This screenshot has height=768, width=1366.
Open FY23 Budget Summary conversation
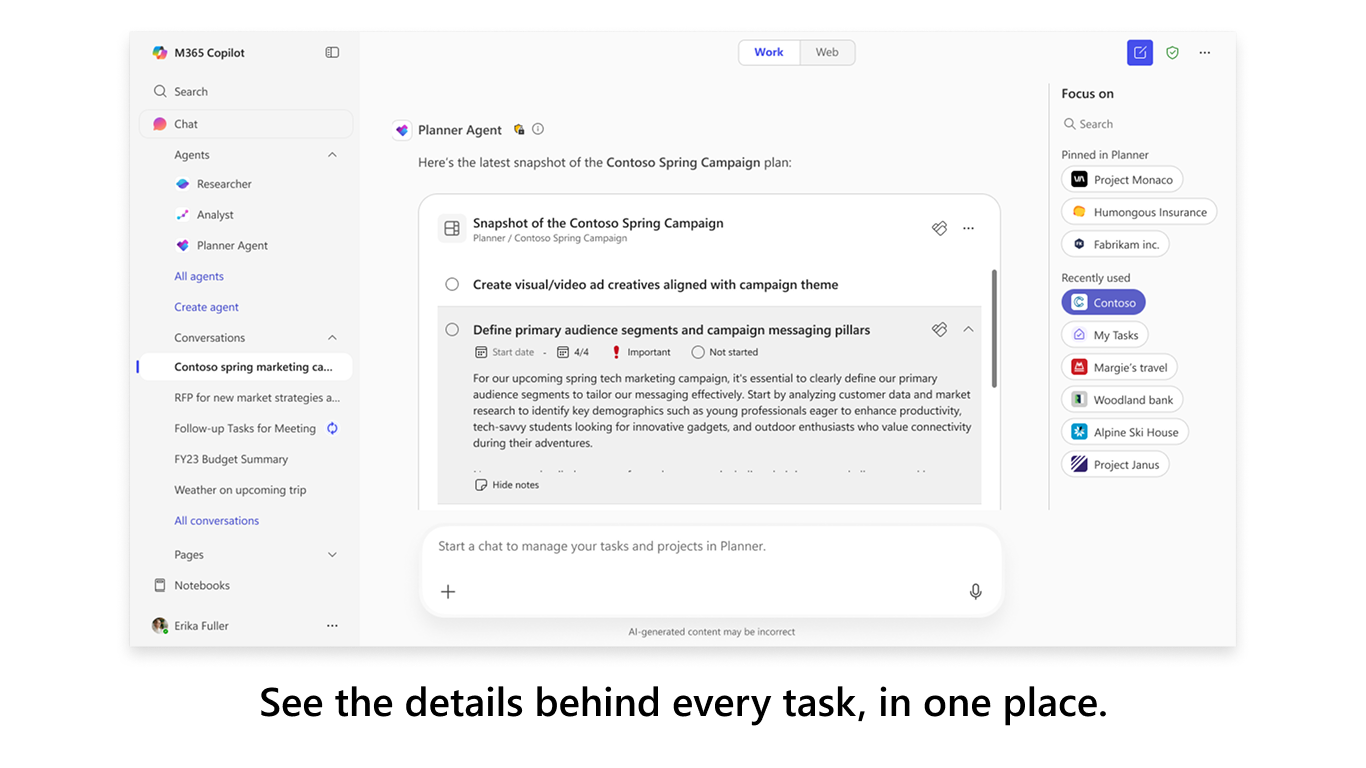point(231,460)
